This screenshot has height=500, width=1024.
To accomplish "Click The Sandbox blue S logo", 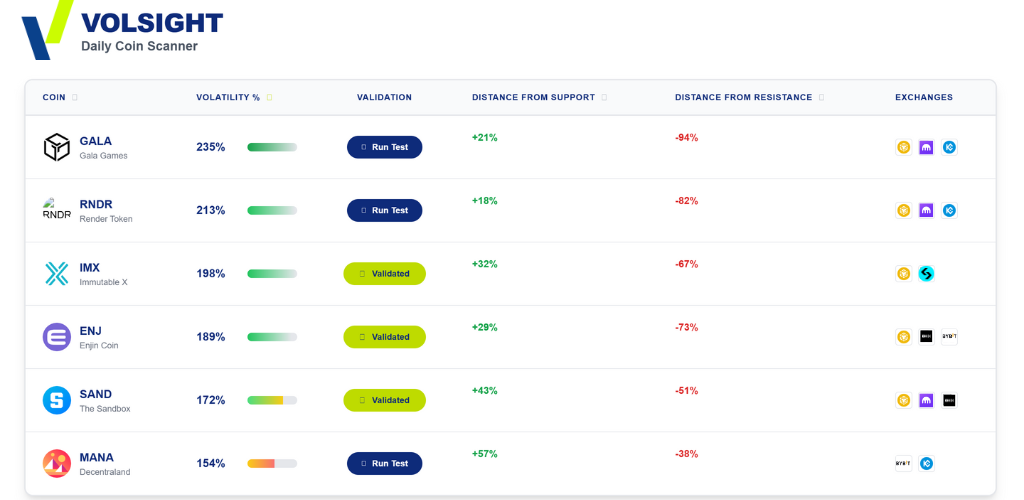I will (57, 400).
